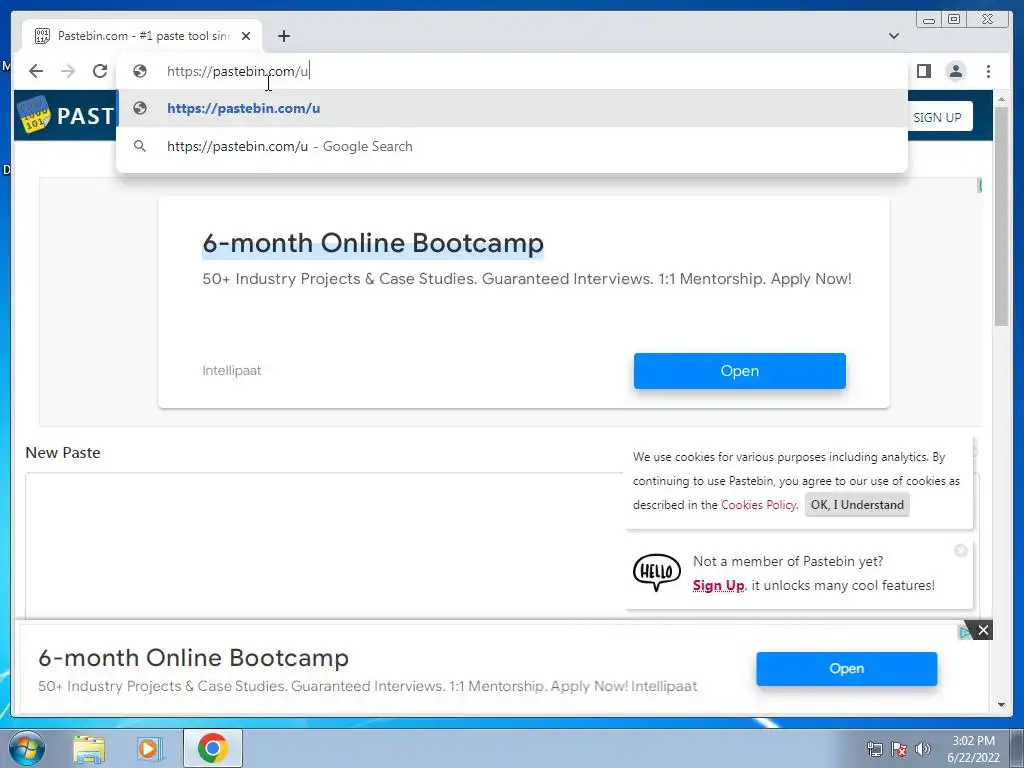Click the site globe icon in address bar
This screenshot has width=1024, height=768.
(140, 71)
